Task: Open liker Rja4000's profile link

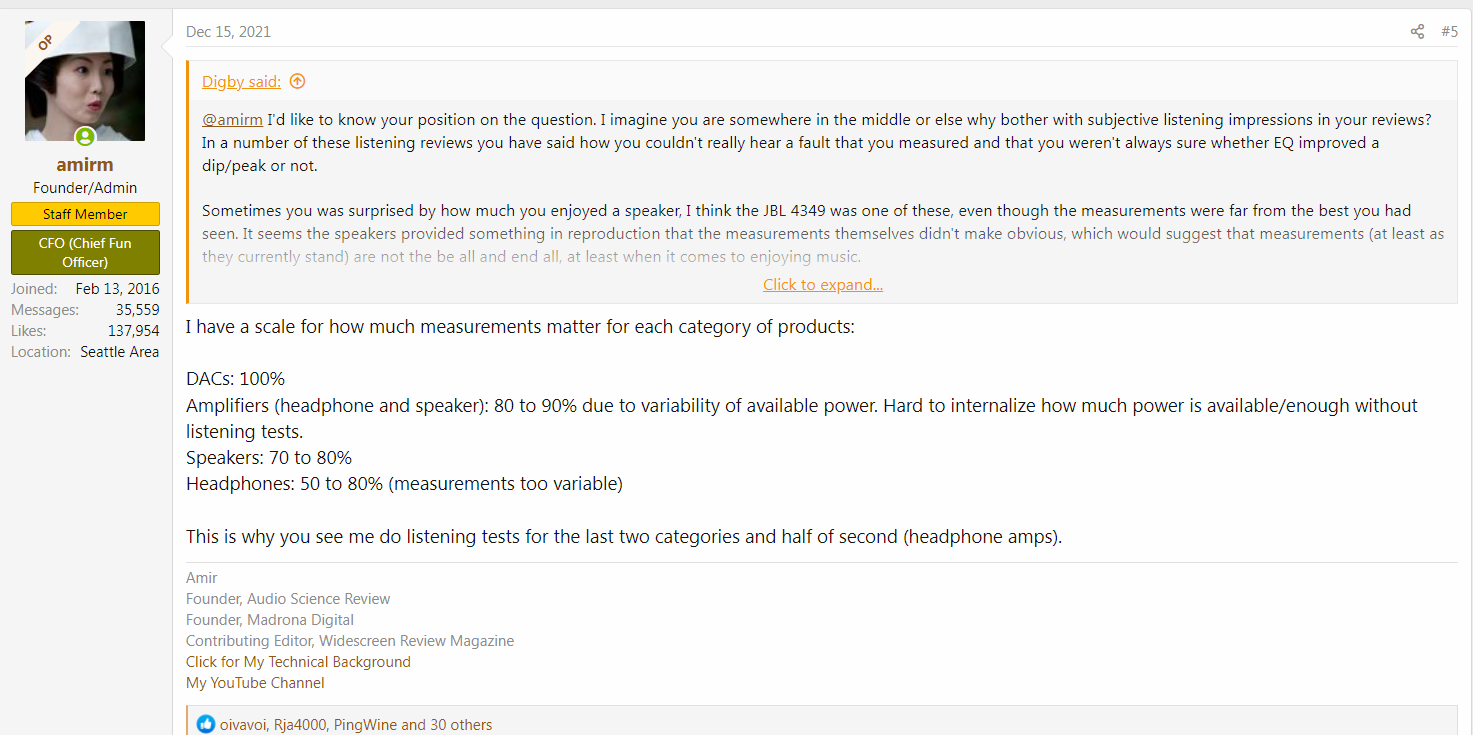Action: point(300,725)
